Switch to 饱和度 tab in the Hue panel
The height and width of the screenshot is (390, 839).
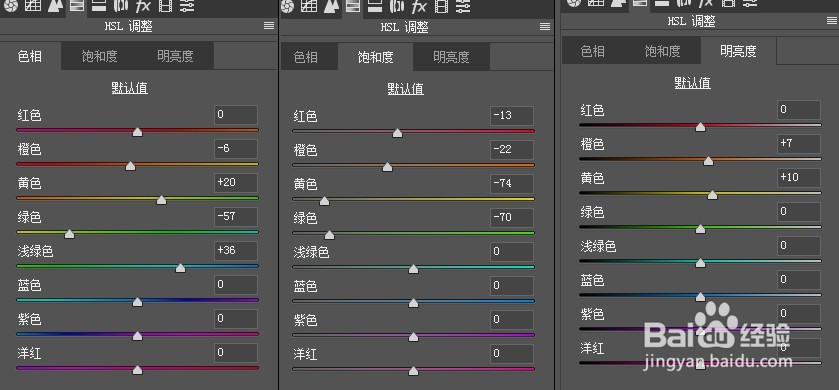(100, 56)
